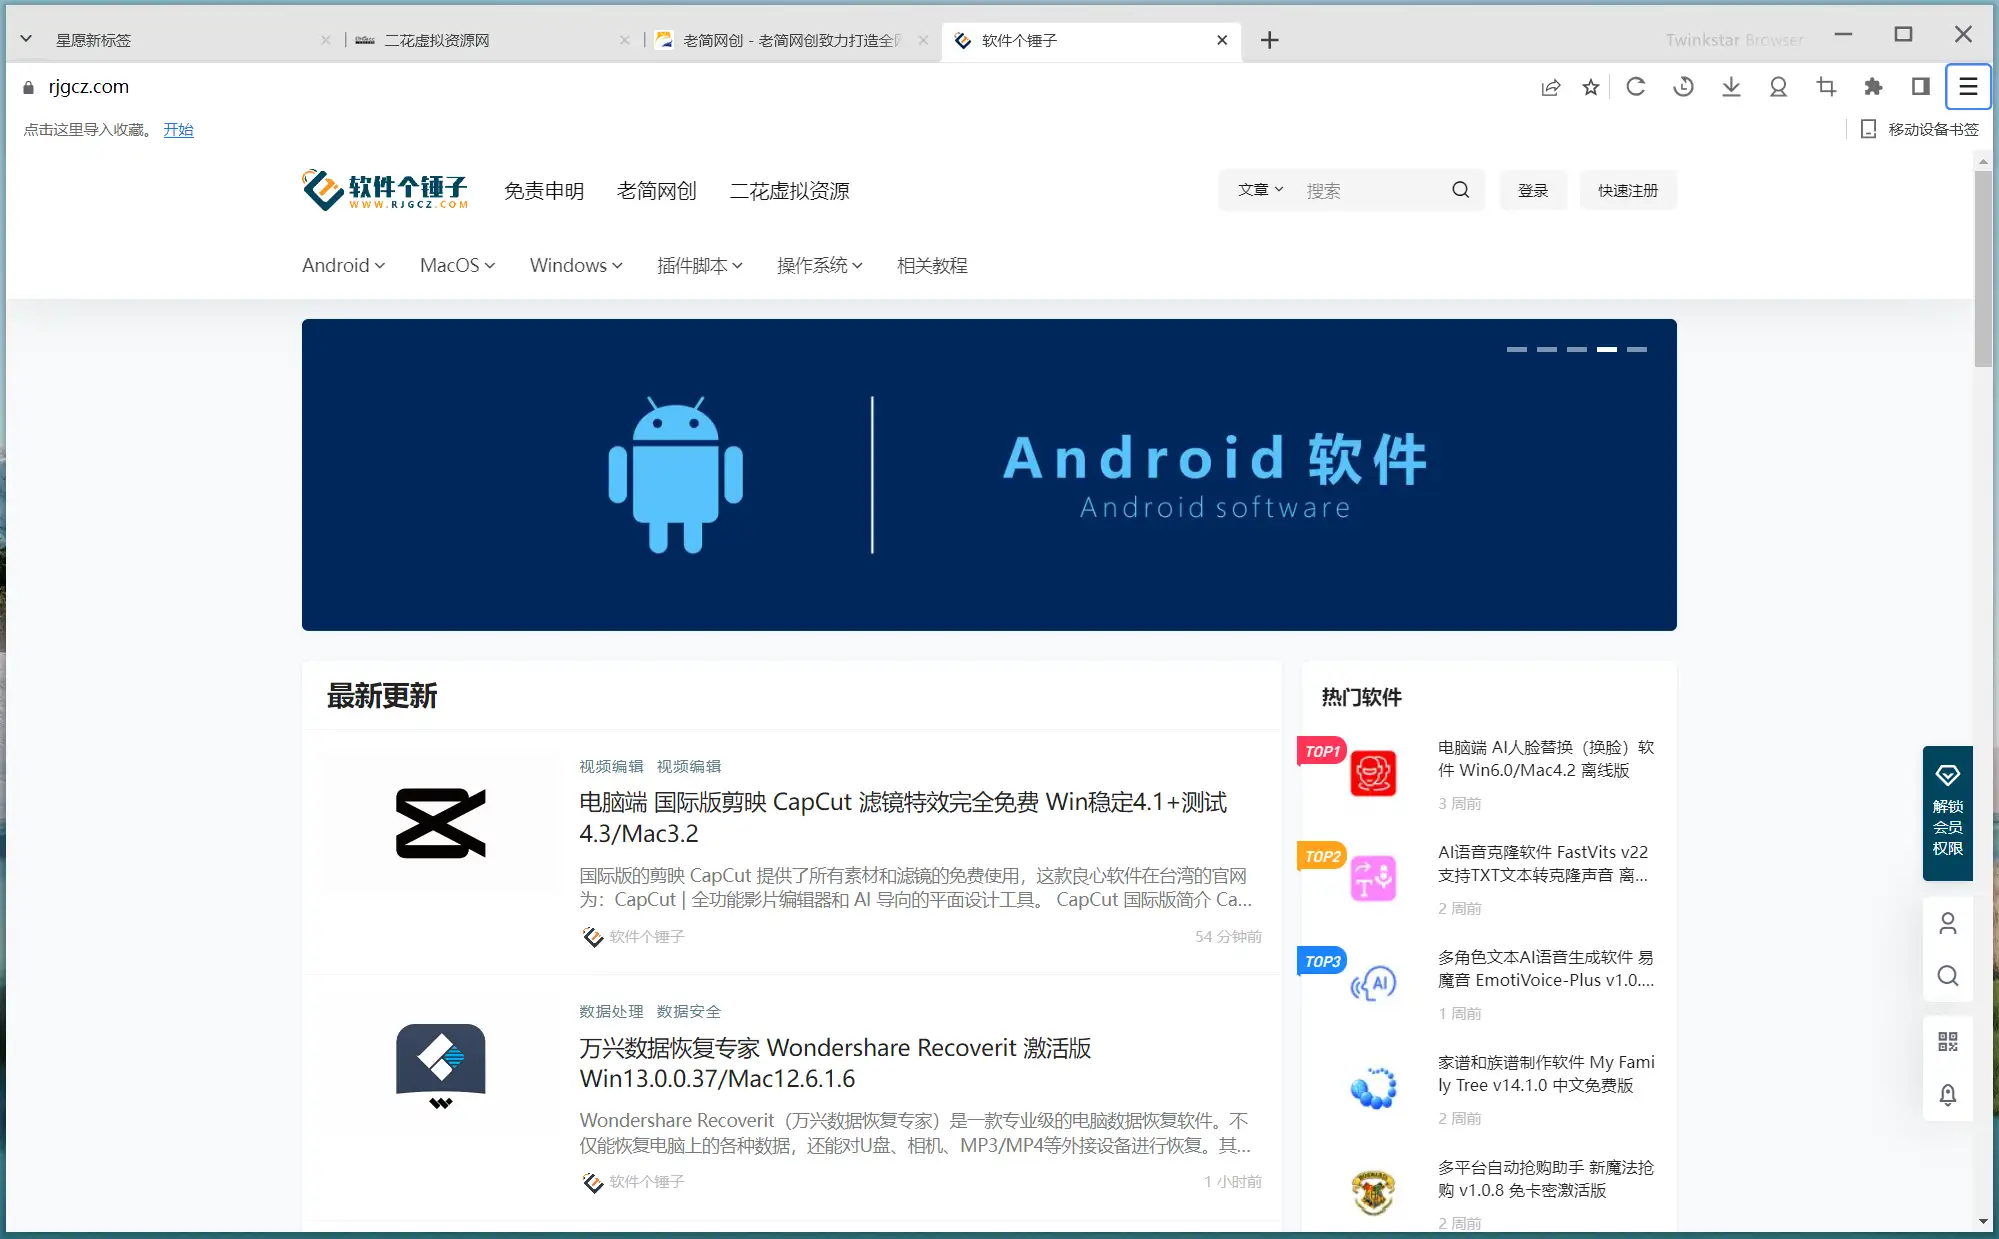
Task: Expand the Windows menu dropdown
Action: click(x=576, y=265)
